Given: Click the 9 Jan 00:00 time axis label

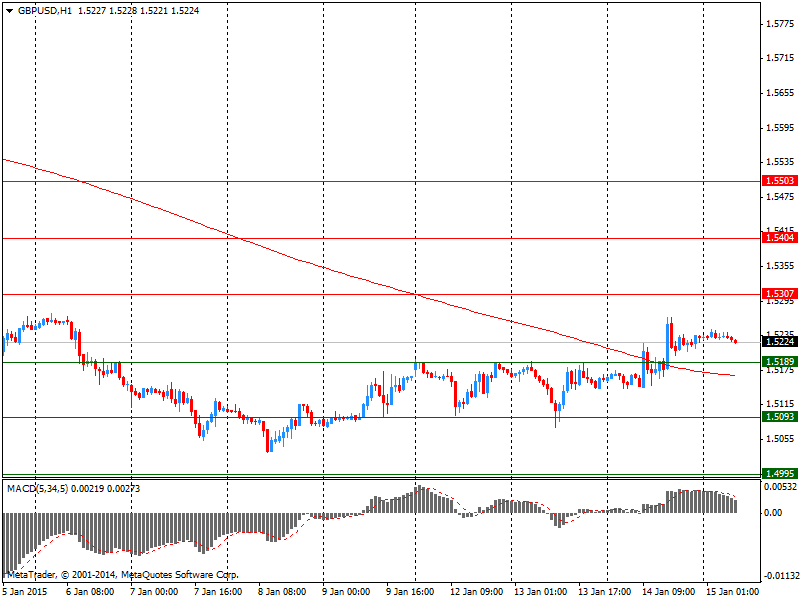Looking at the screenshot, I should (346, 592).
